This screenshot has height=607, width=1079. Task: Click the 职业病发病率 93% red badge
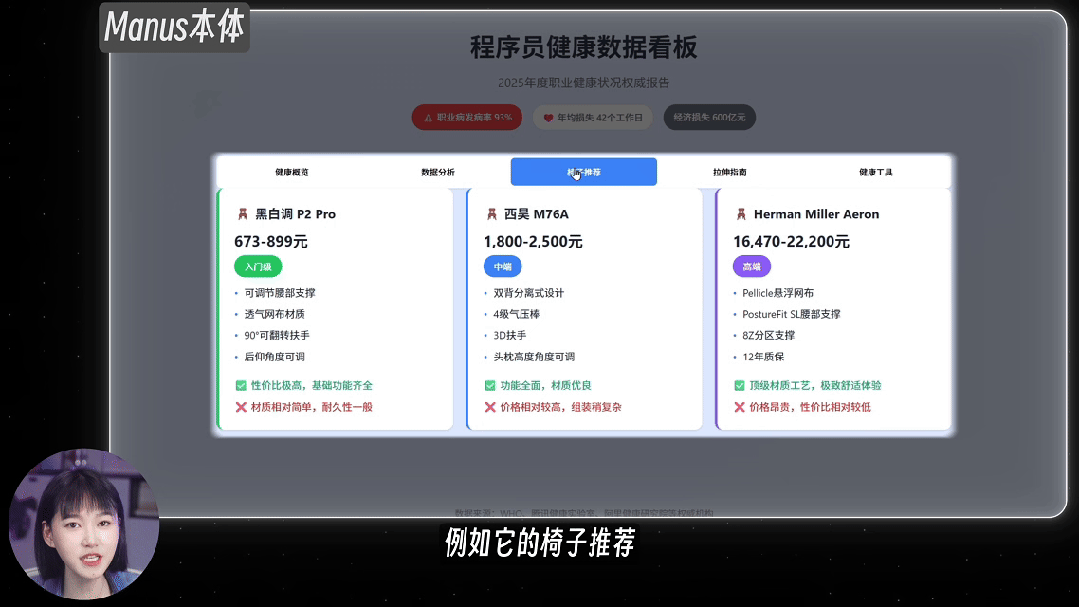click(467, 118)
